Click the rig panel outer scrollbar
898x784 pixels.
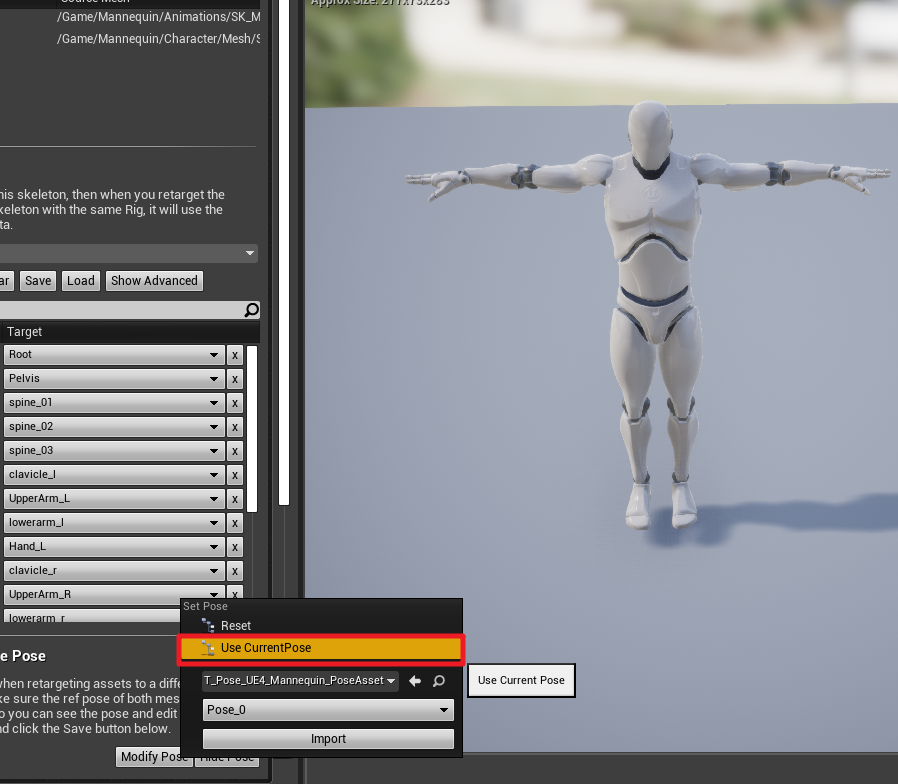[284, 252]
